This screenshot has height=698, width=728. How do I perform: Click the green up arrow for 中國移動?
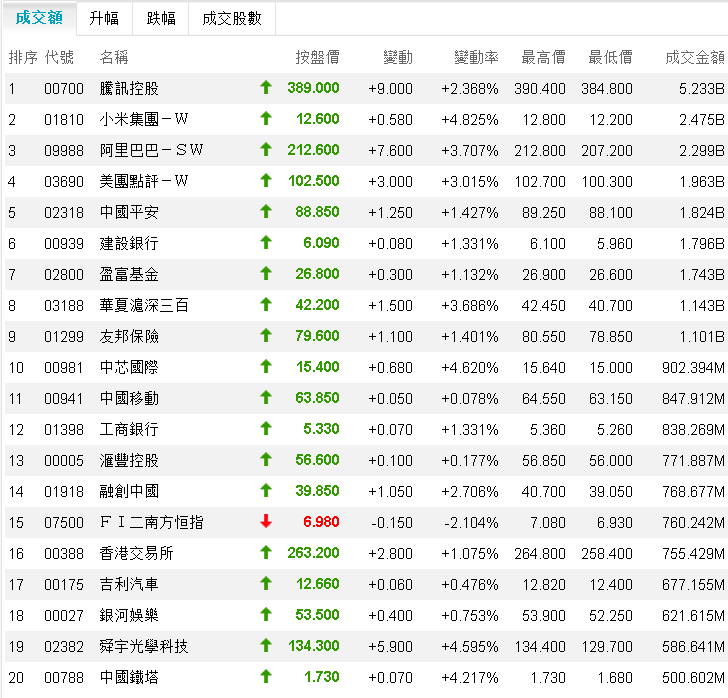coord(266,398)
